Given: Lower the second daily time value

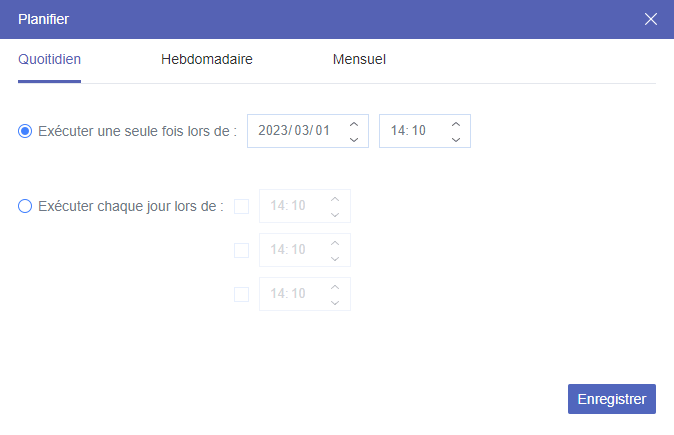Looking at the screenshot, I should pyautogui.click(x=335, y=258).
